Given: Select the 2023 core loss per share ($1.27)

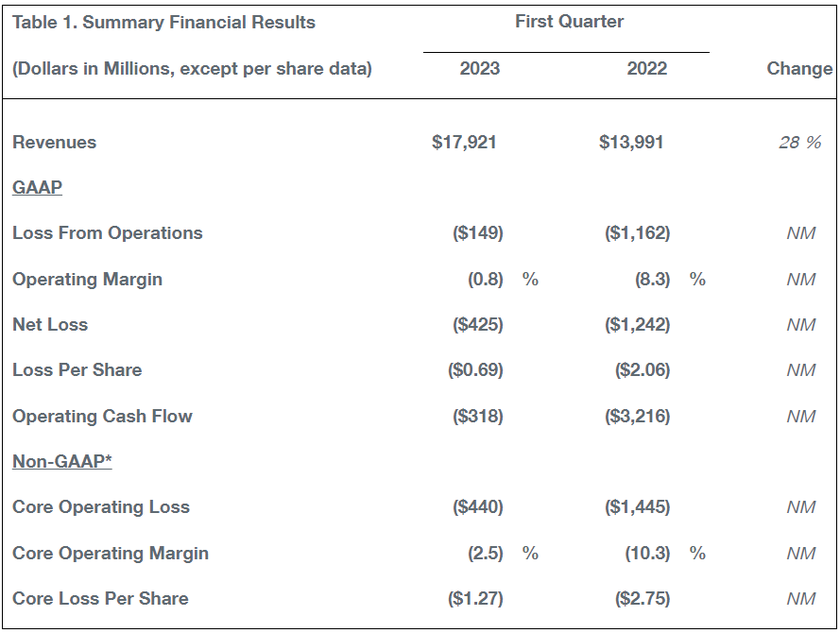Looking at the screenshot, I should 475,598.
